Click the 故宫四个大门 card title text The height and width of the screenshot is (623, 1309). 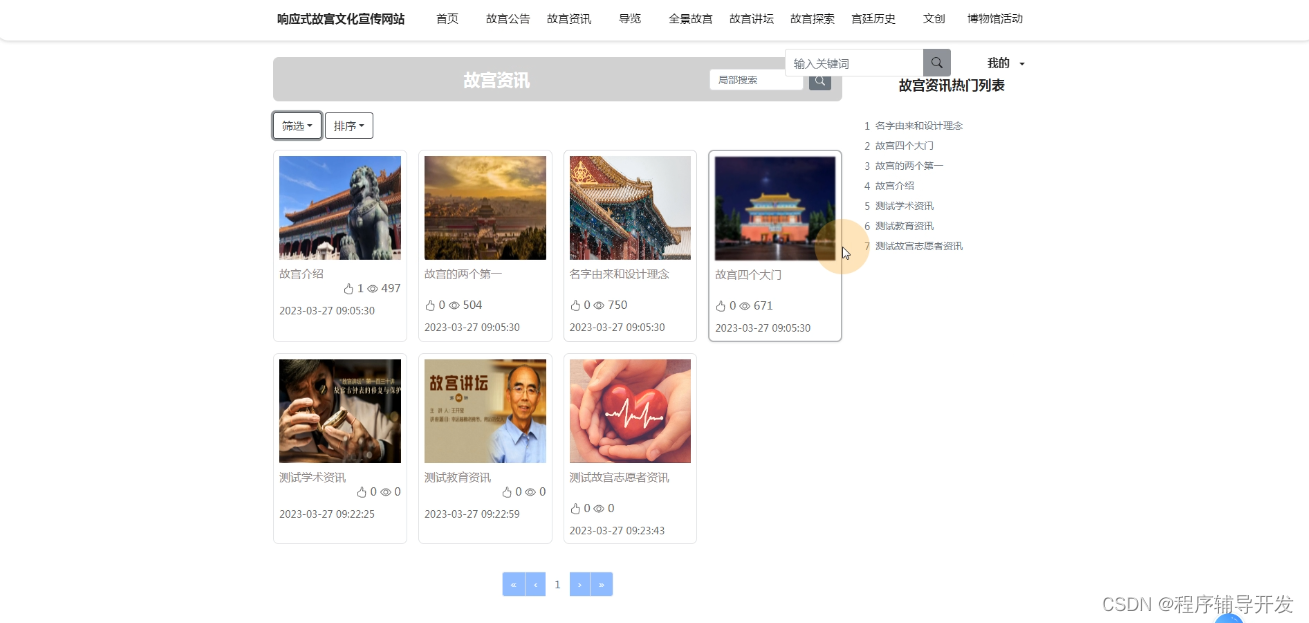(748, 275)
